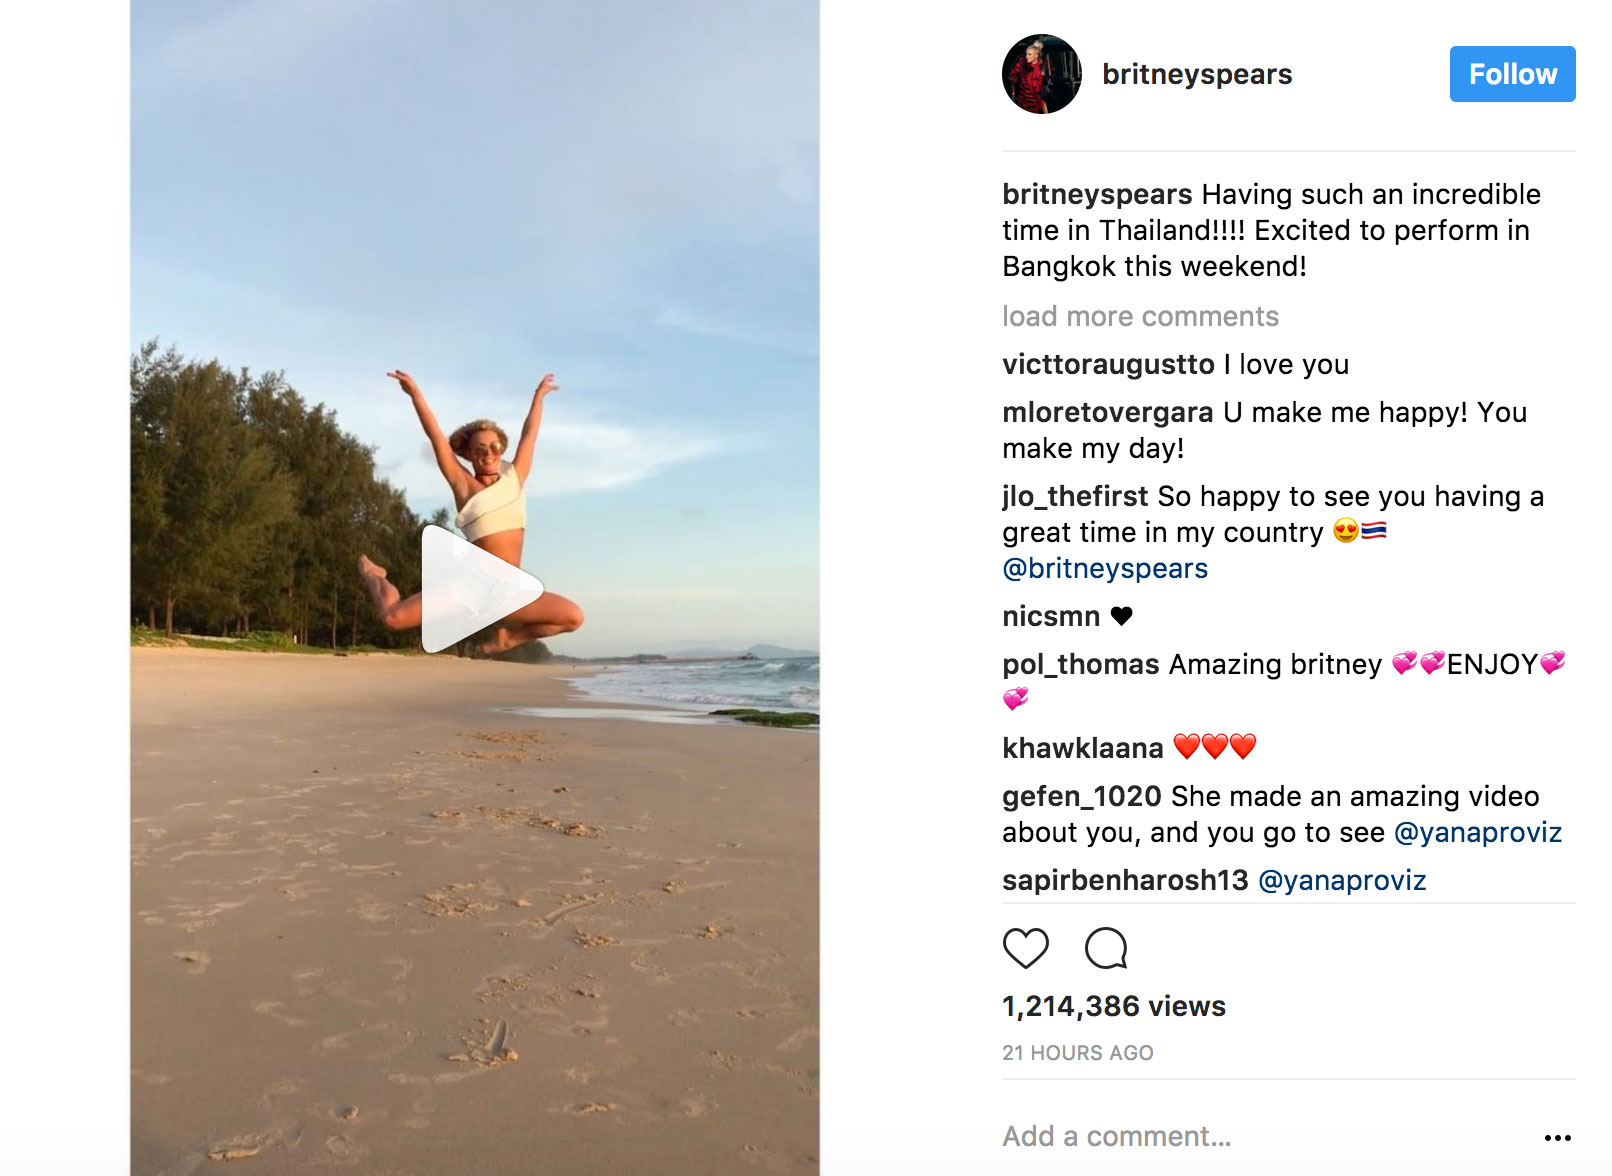Like the post with heart icon
Viewport: 1612px width, 1176px height.
1025,948
